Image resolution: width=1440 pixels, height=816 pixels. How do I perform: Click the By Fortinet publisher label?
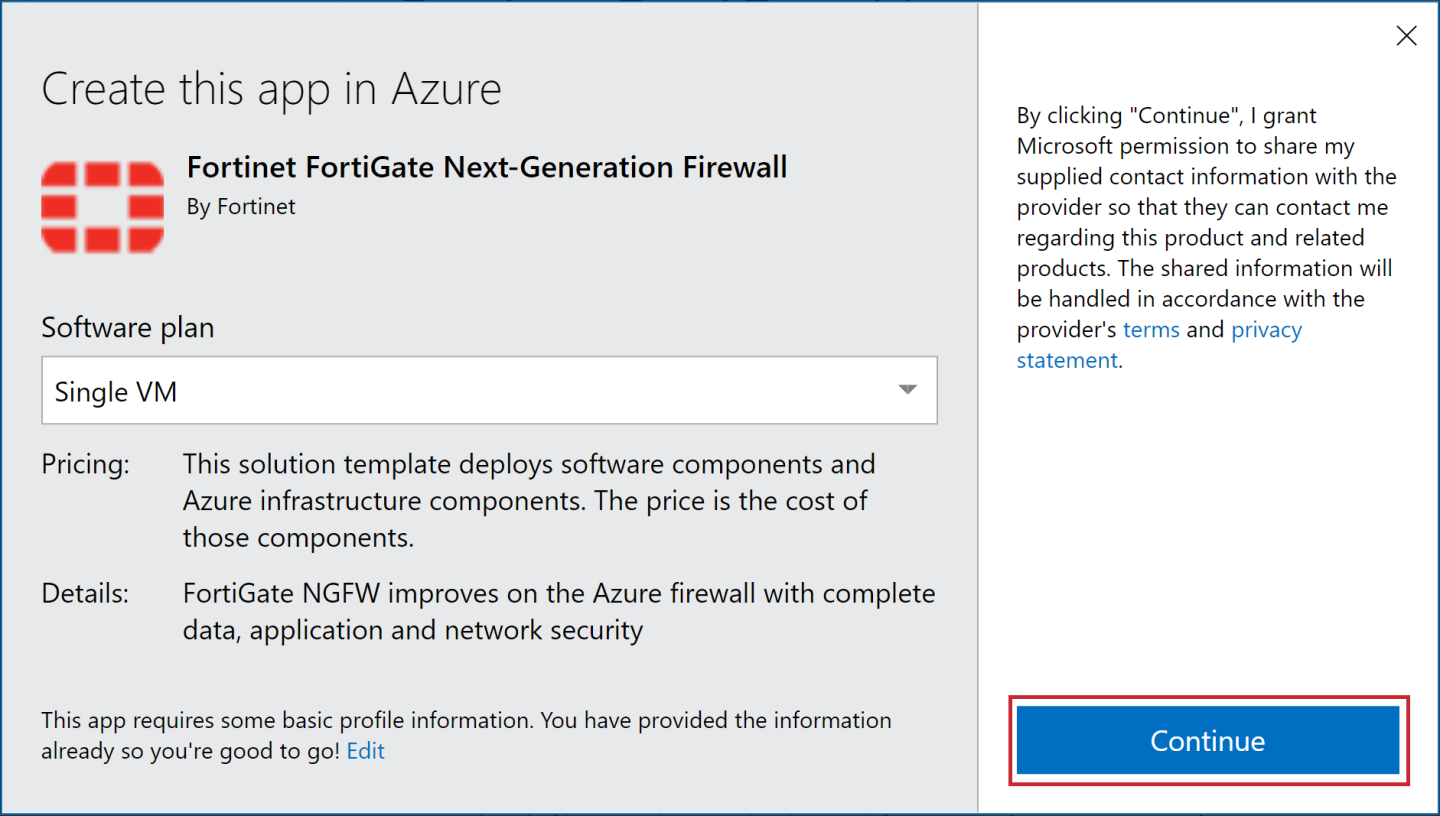tap(241, 207)
